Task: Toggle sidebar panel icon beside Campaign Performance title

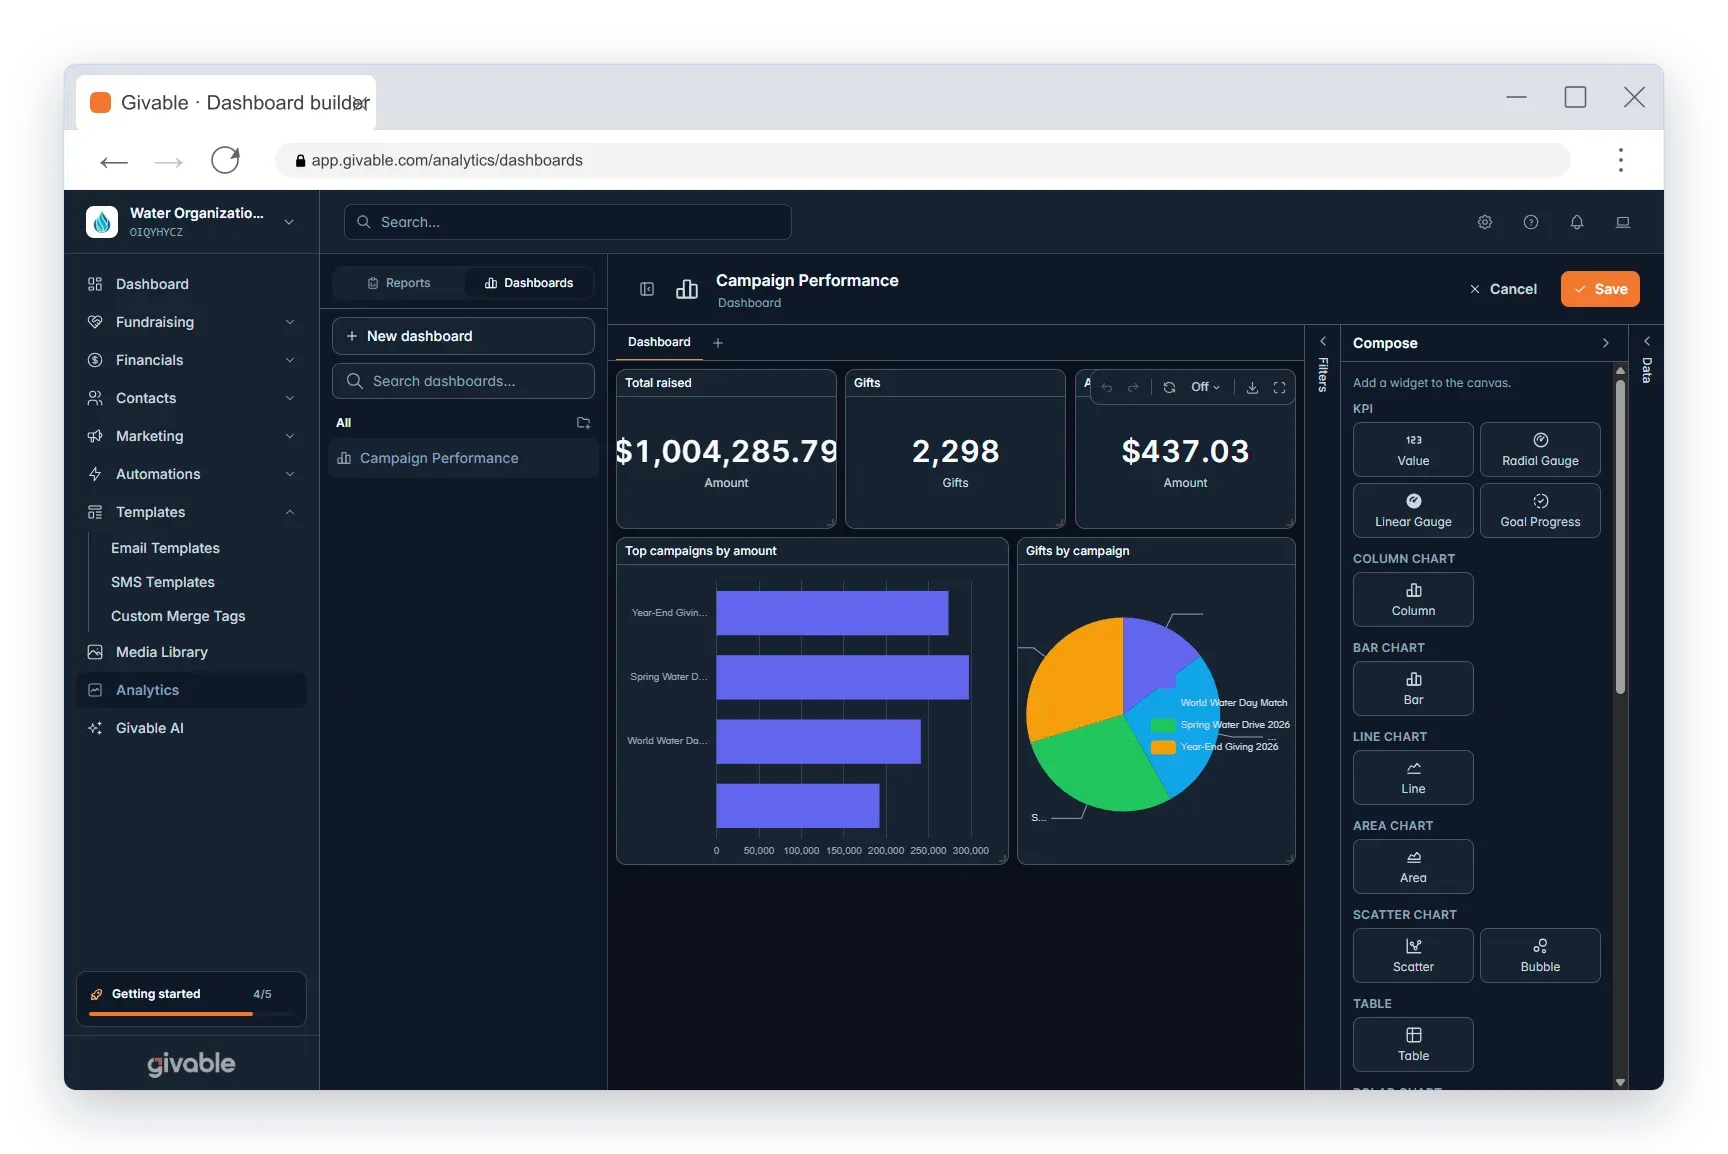Action: (647, 289)
